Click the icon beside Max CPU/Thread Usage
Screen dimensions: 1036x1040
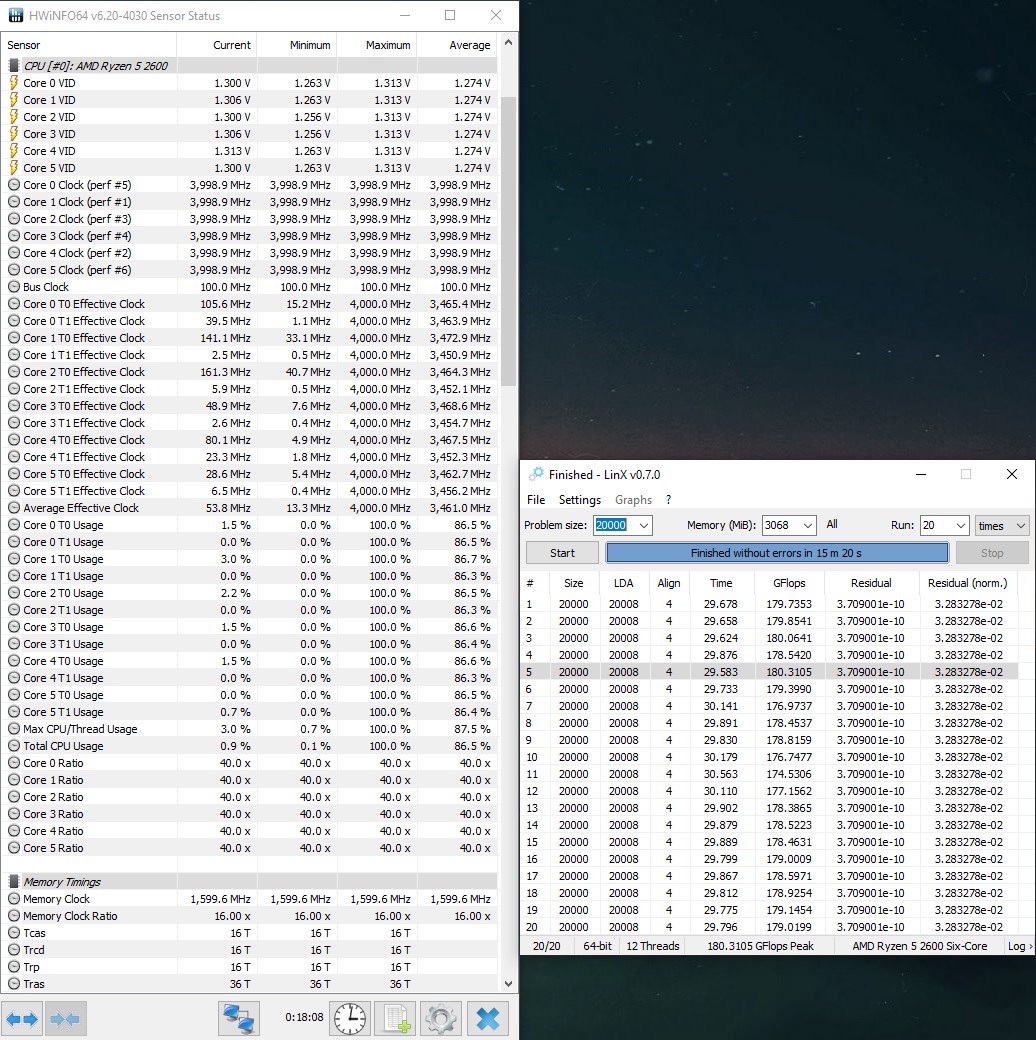tap(13, 728)
